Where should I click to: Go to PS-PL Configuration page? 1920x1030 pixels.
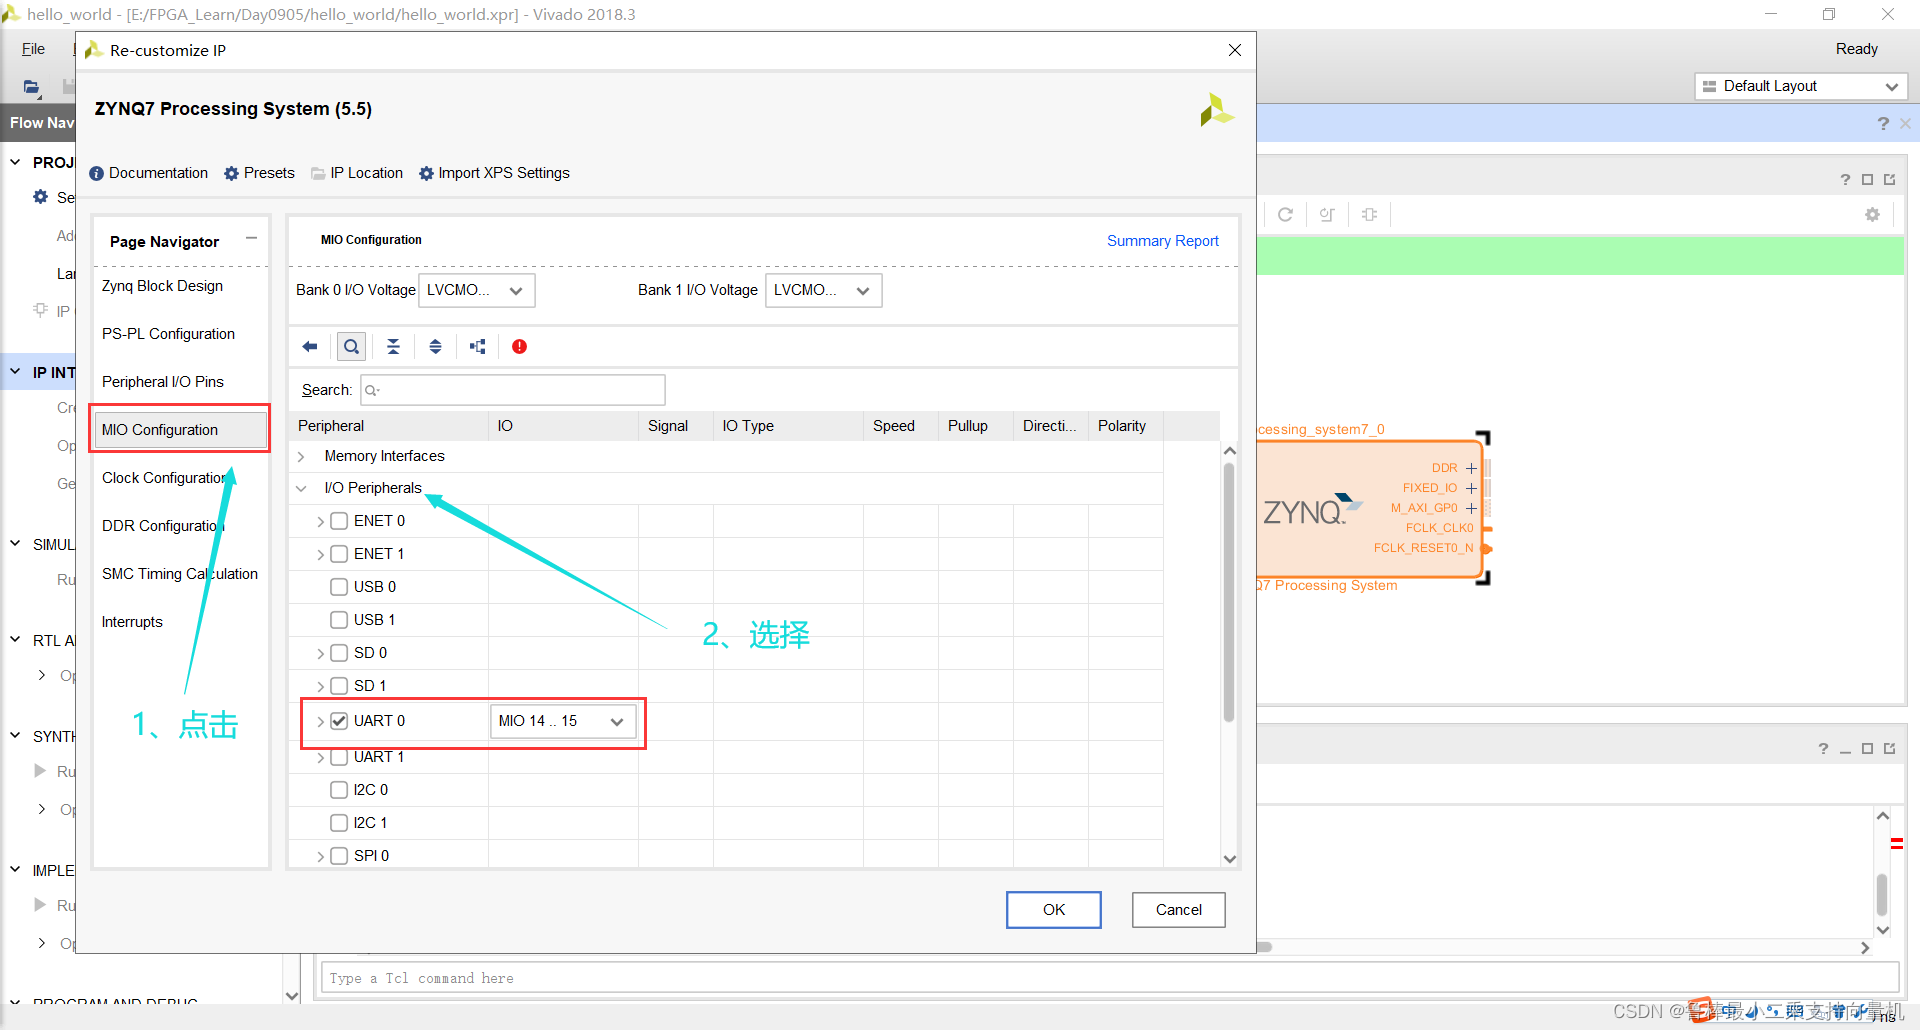pos(168,334)
